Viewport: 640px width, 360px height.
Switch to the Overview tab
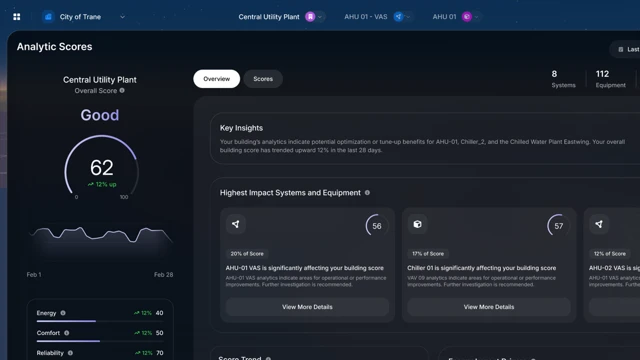point(216,79)
